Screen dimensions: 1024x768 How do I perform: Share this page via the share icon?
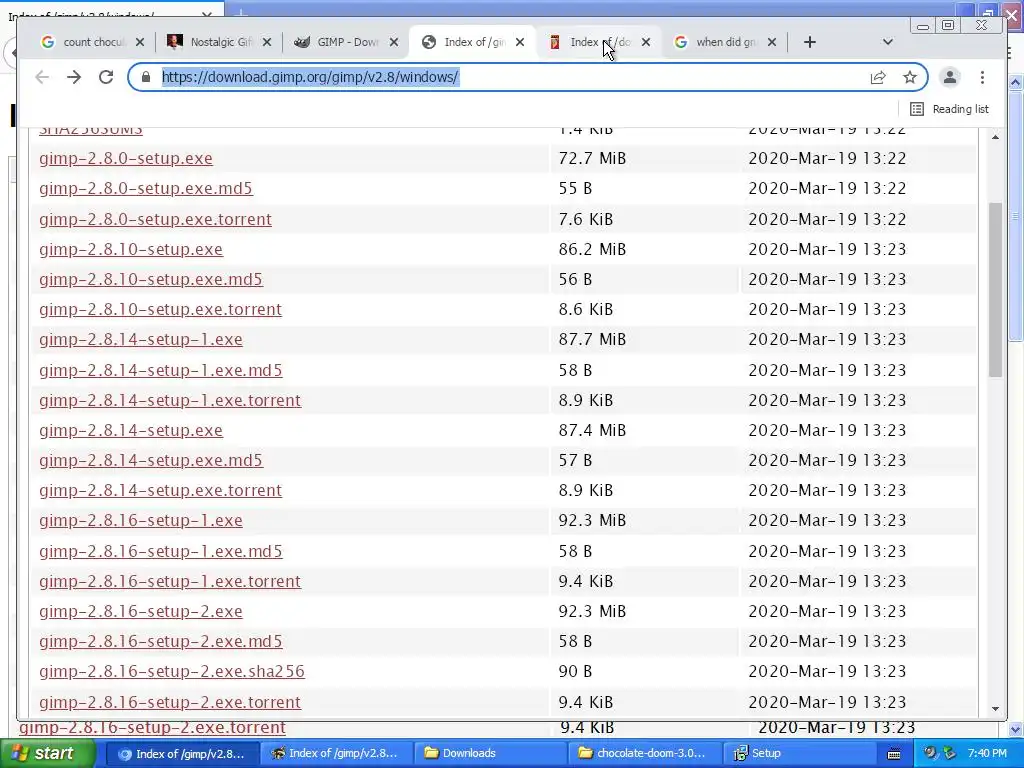[x=878, y=78]
